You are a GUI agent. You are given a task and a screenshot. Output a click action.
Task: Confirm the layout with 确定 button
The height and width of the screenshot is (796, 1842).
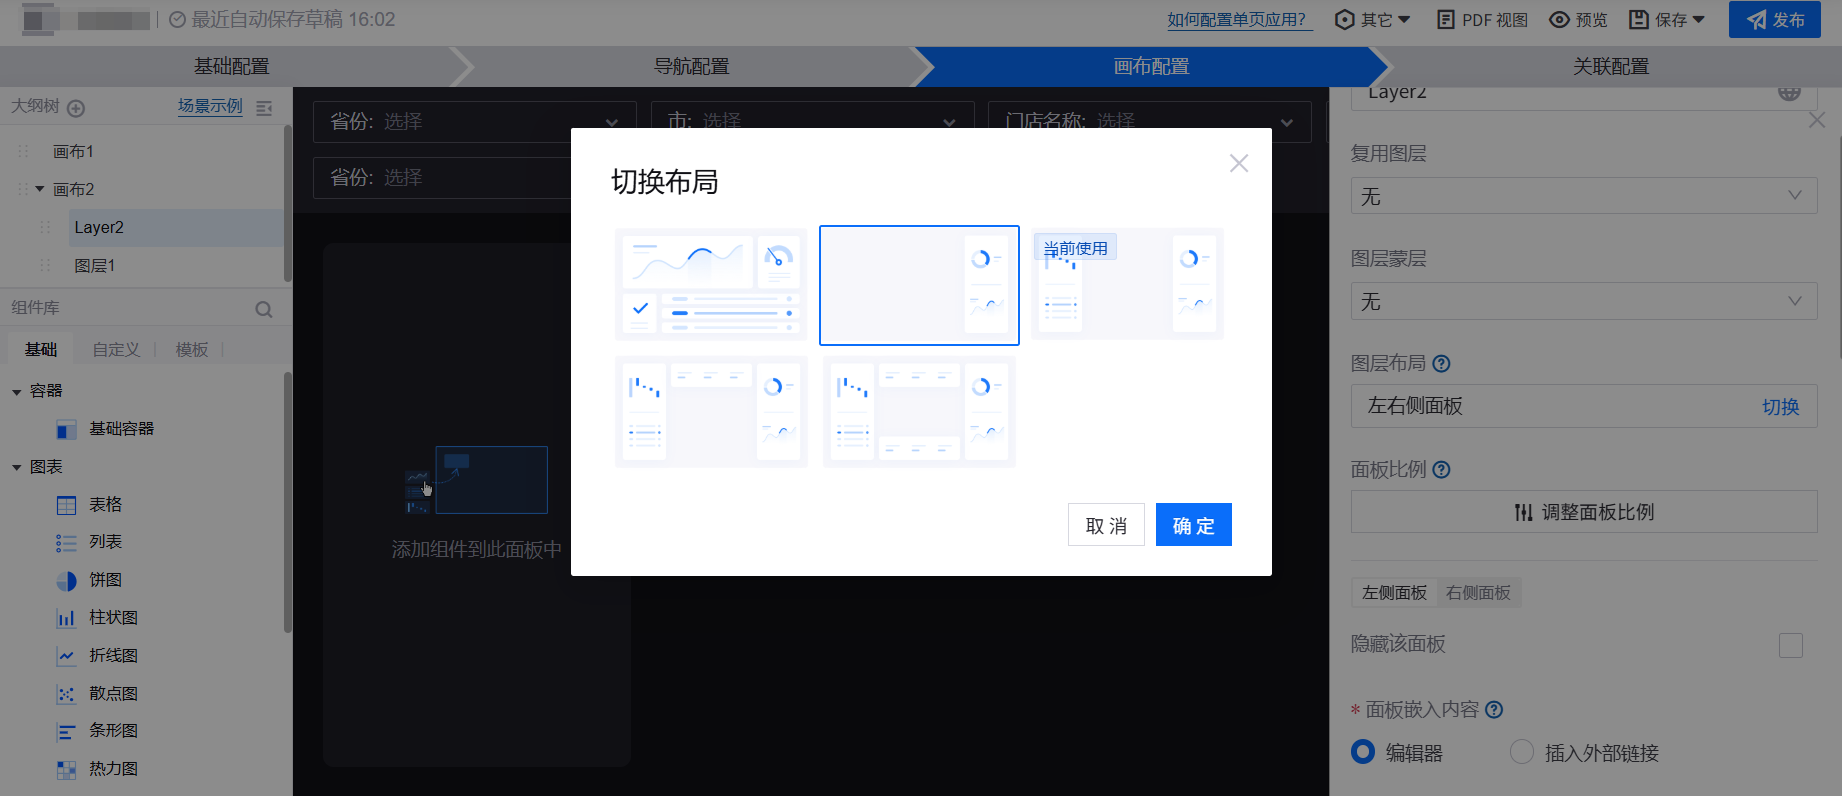pyautogui.click(x=1193, y=525)
